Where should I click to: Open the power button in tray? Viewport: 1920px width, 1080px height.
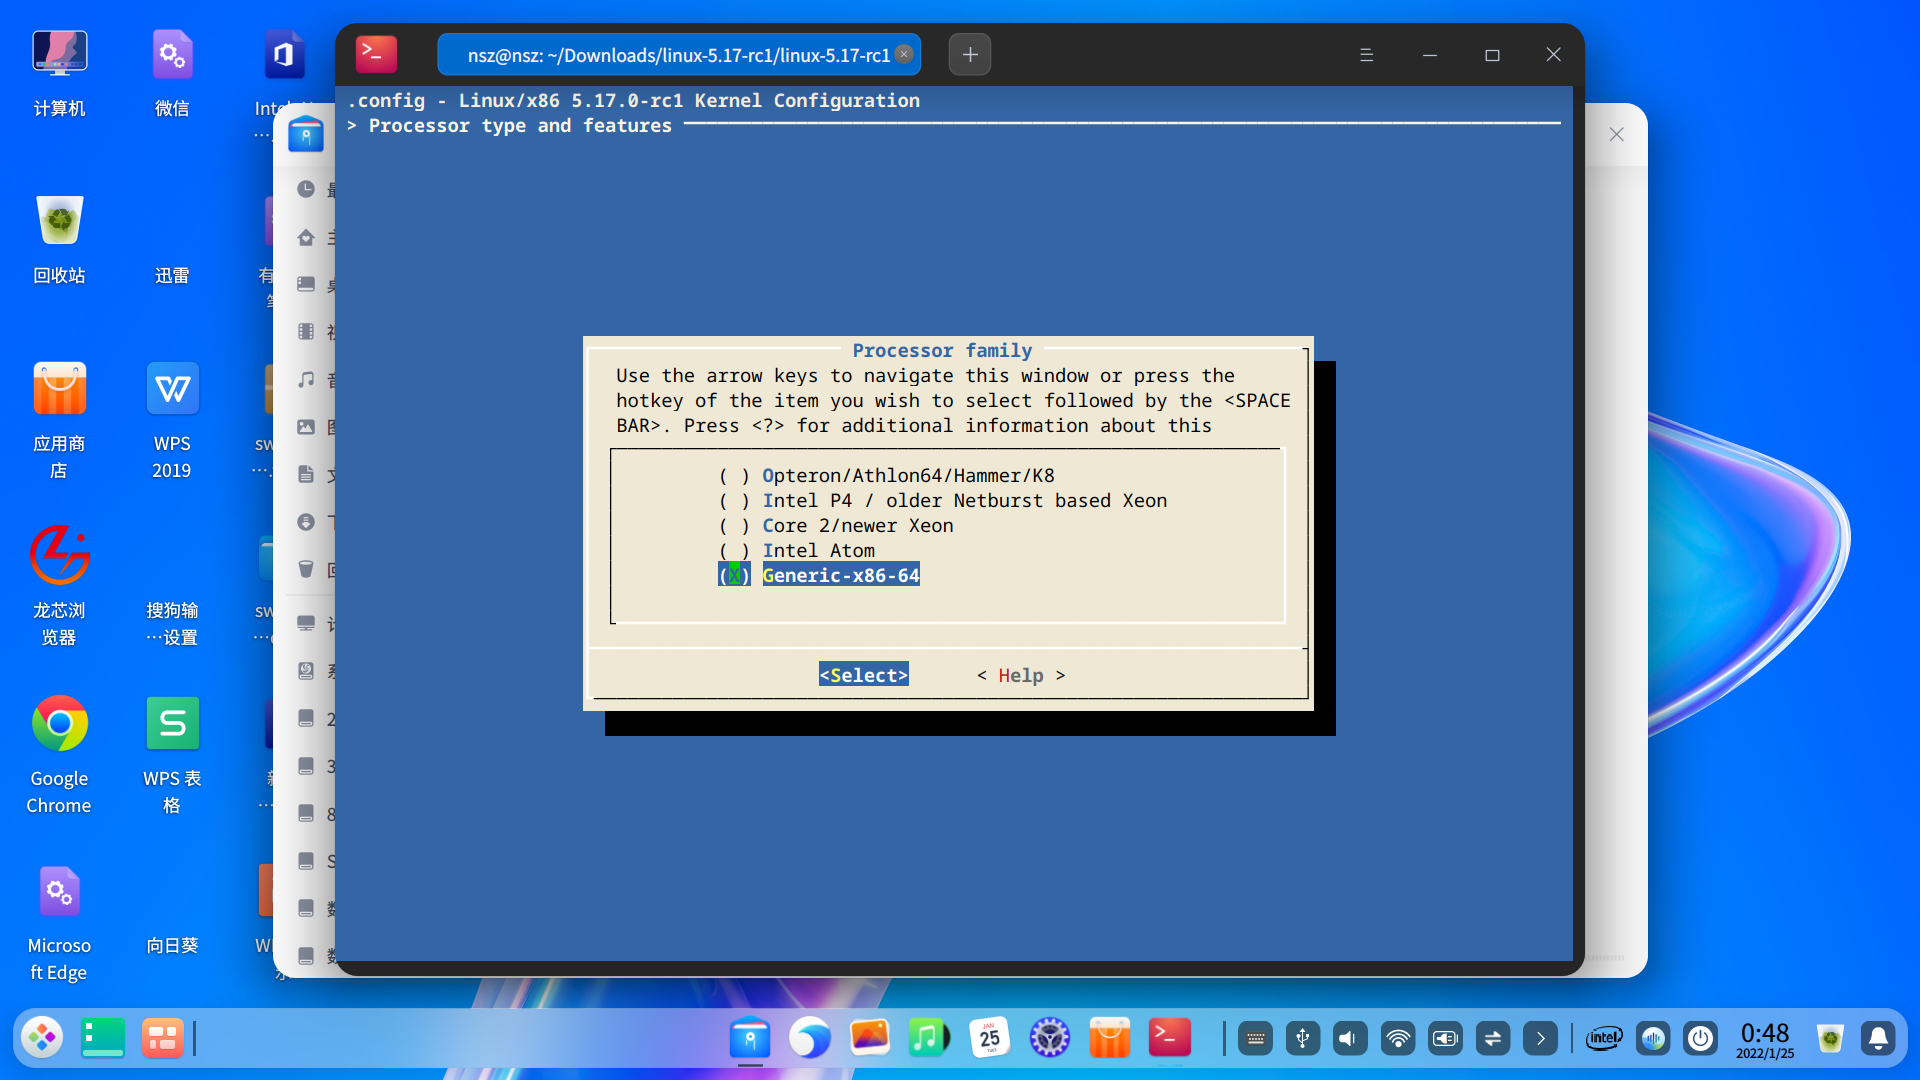point(1700,1039)
